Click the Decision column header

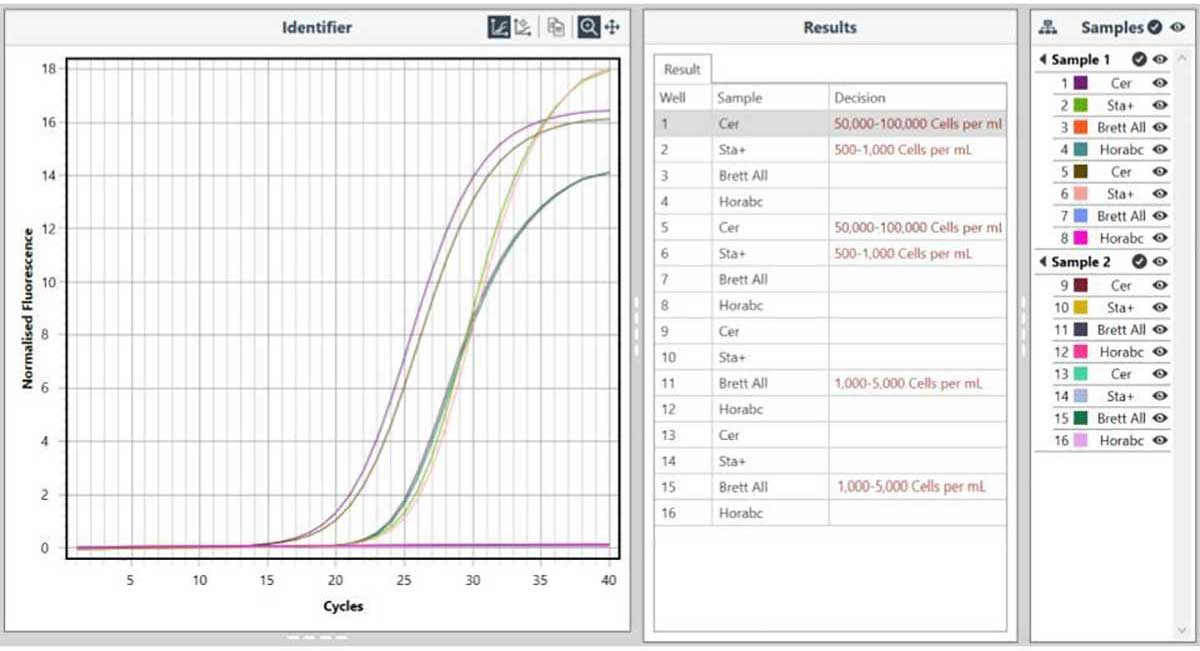point(862,97)
